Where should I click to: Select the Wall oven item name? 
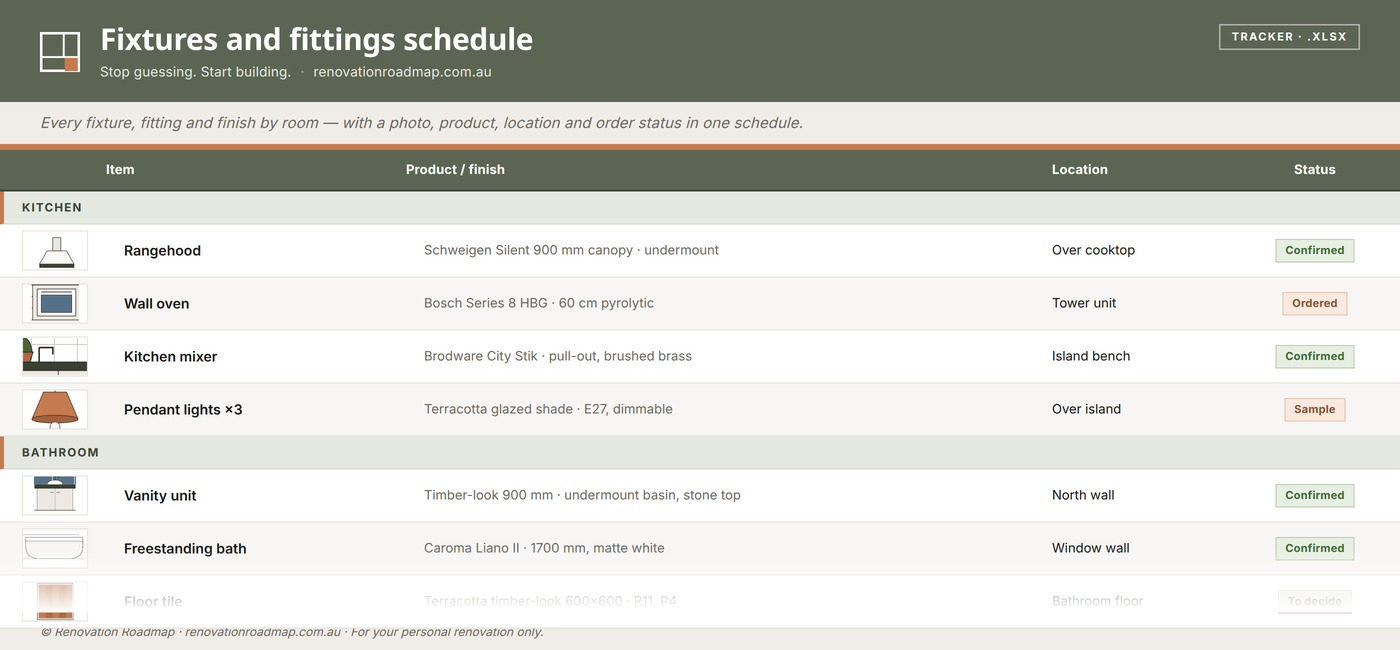point(156,304)
